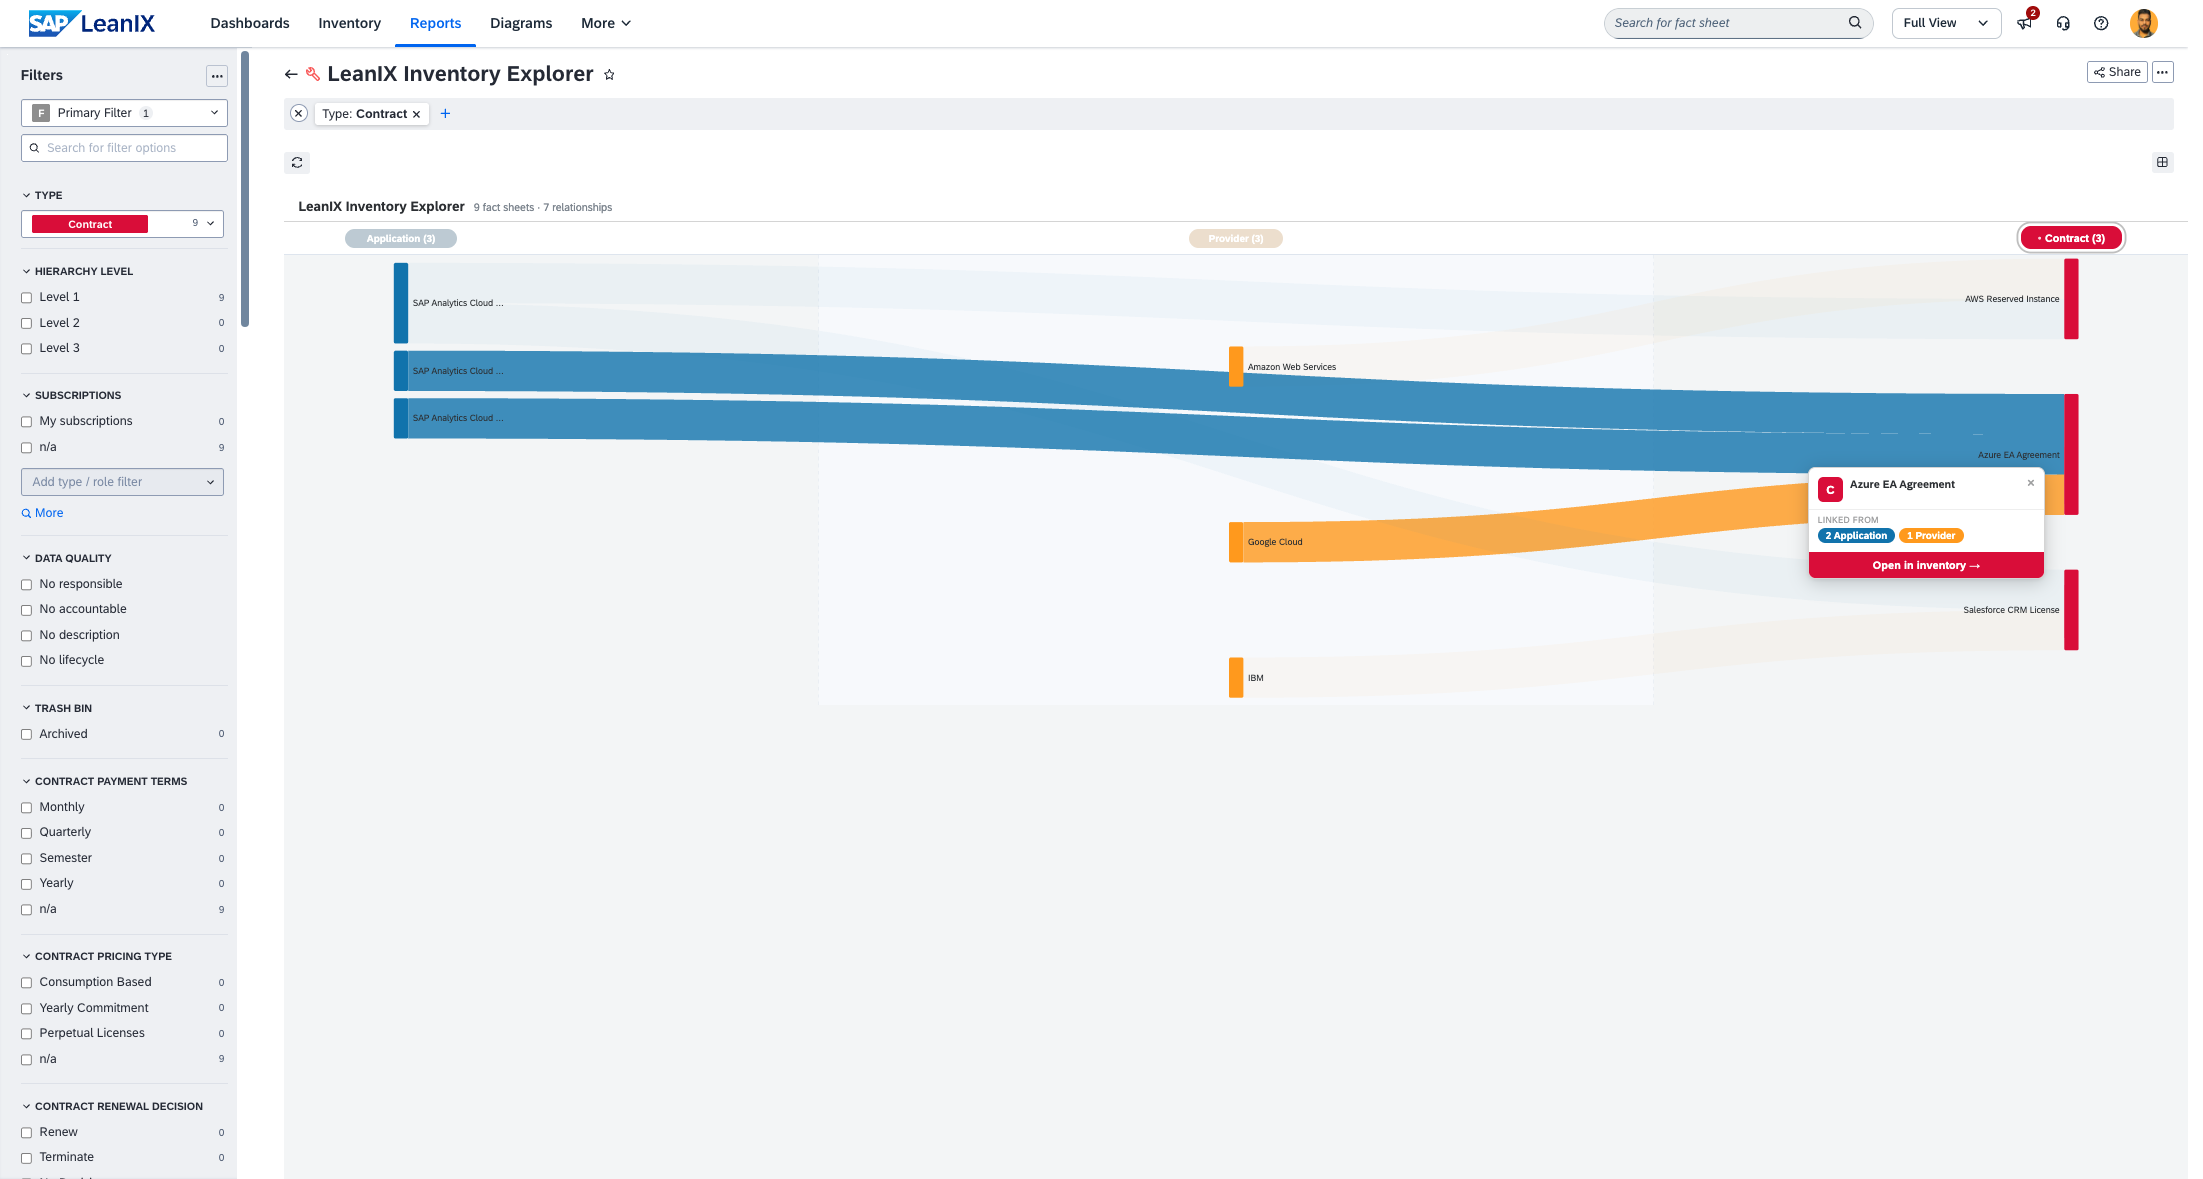Open the Filters panel more options icon
The height and width of the screenshot is (1179, 2203).
pyautogui.click(x=217, y=76)
